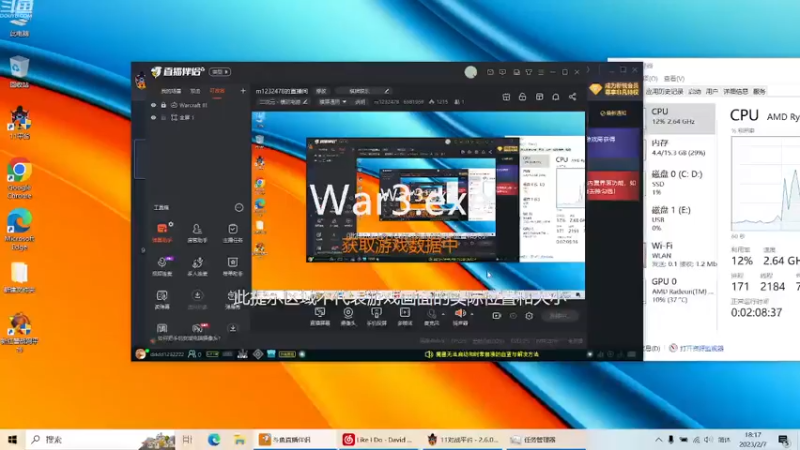Viewport: 800px width, 450px height.
Task: Click the layout icon left of the preview padlock
Action: pos(506,96)
